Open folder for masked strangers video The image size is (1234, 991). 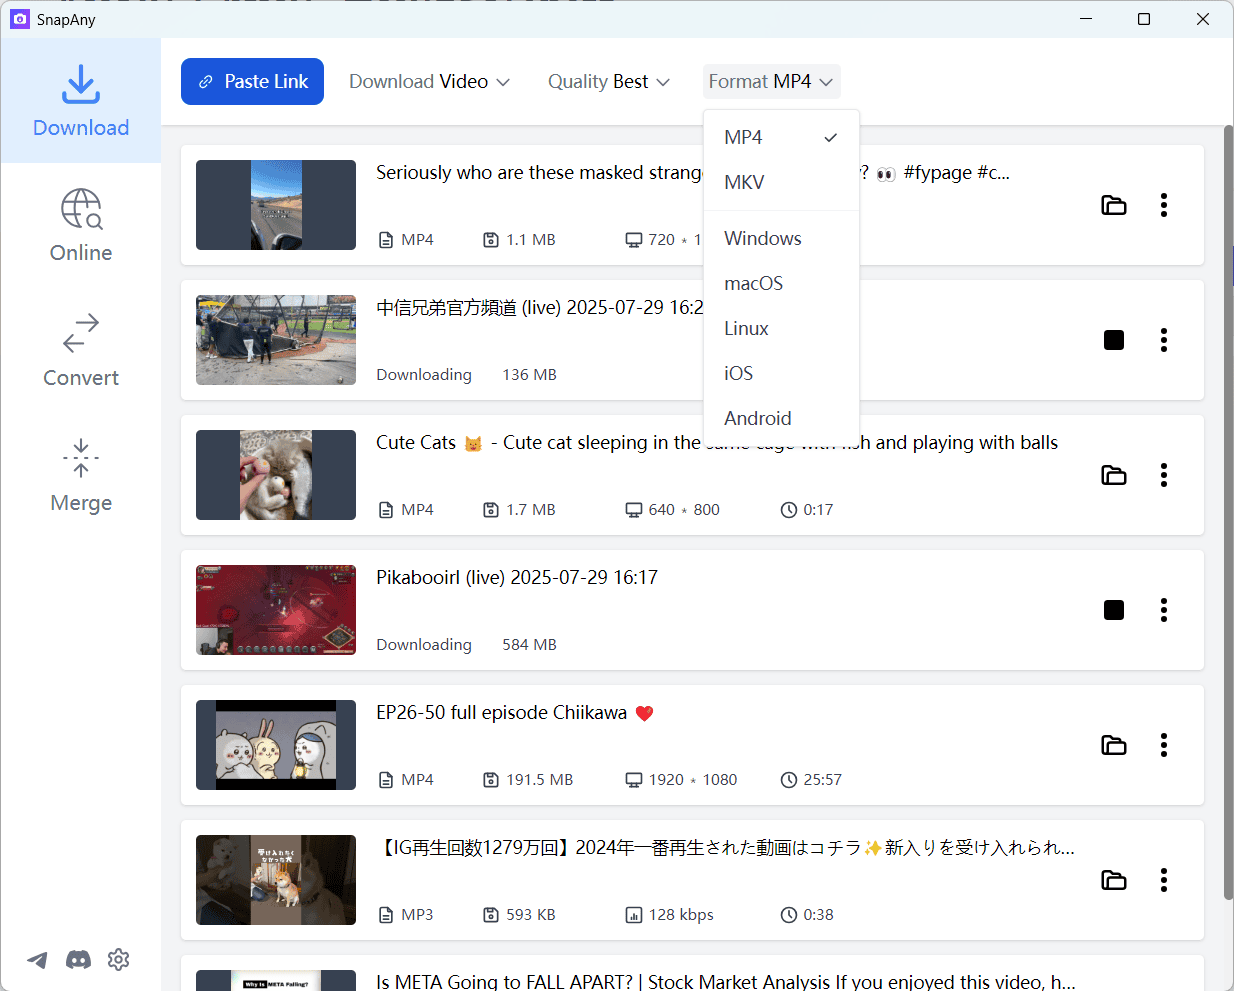pos(1114,205)
